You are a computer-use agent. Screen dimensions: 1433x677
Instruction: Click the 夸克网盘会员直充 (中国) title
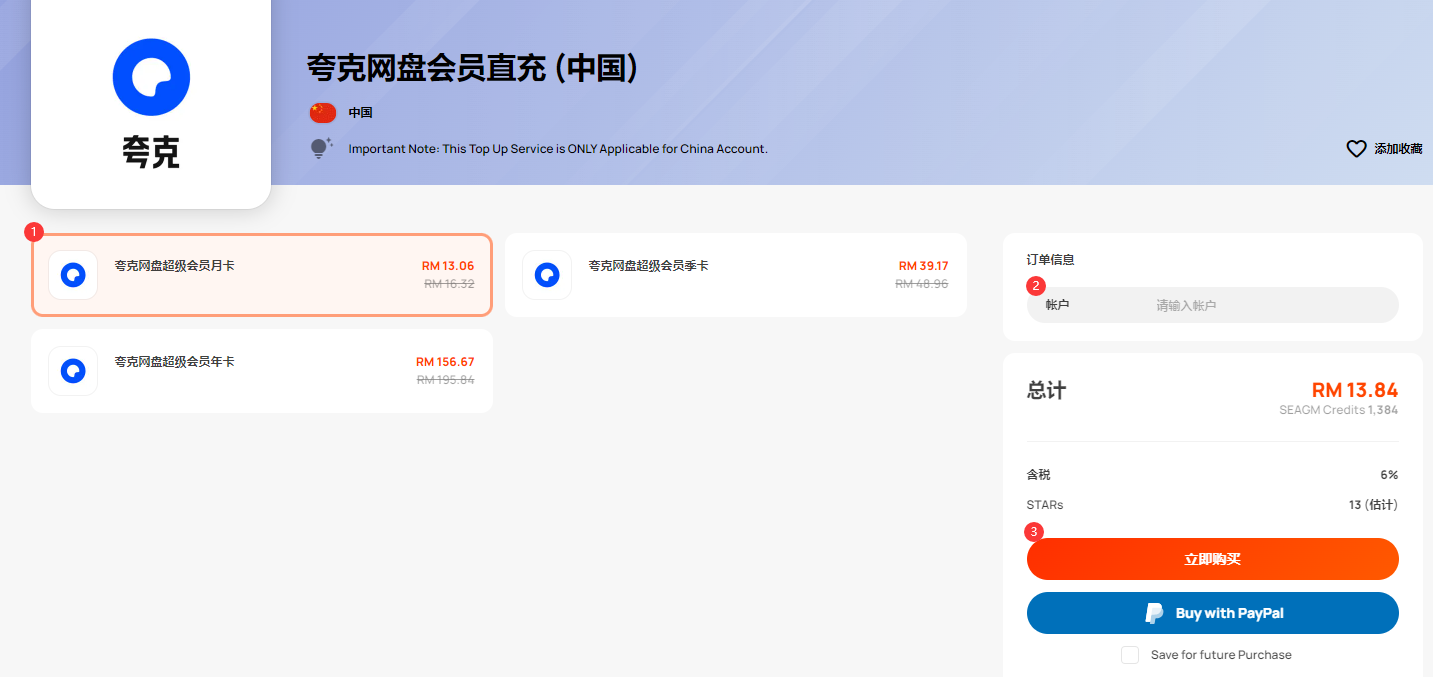(472, 68)
